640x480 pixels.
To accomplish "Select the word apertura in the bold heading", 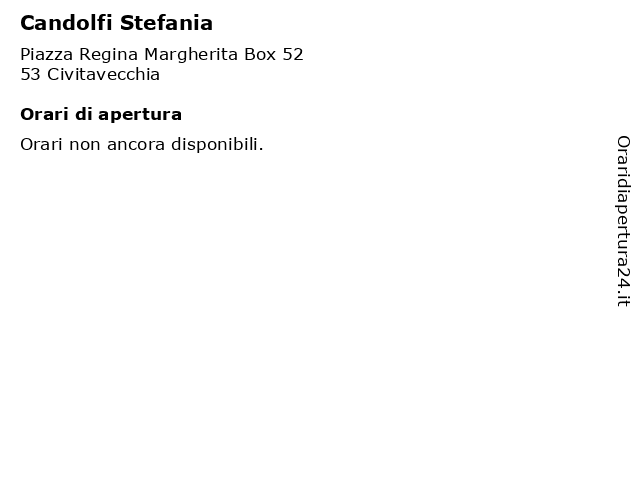I will click(140, 116).
